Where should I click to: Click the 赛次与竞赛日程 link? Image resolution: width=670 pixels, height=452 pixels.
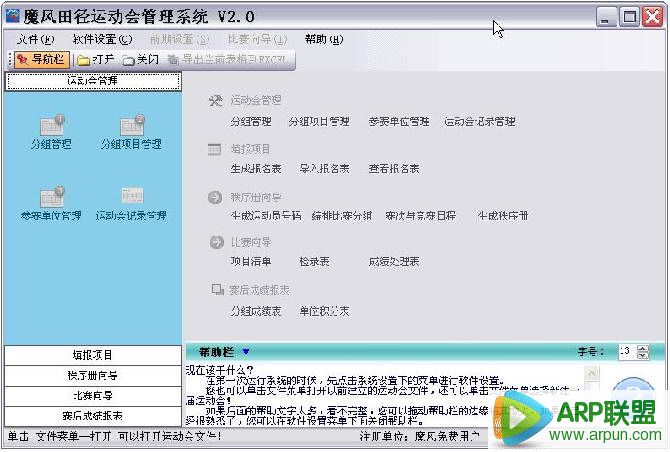(420, 216)
